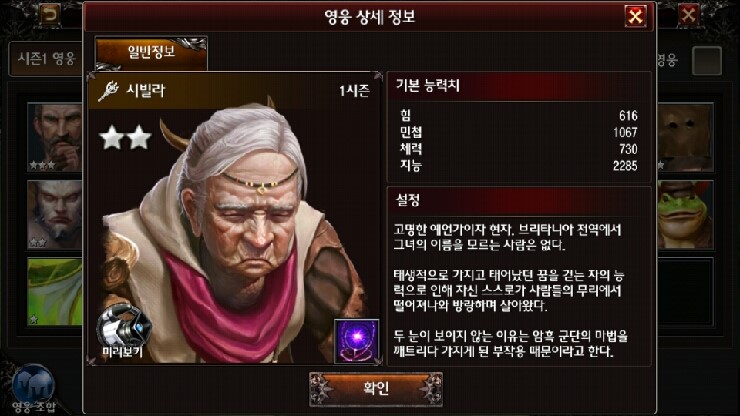Click the staff weapon icon beside 시빌라
Screen dimensions: 740x416
108,90
